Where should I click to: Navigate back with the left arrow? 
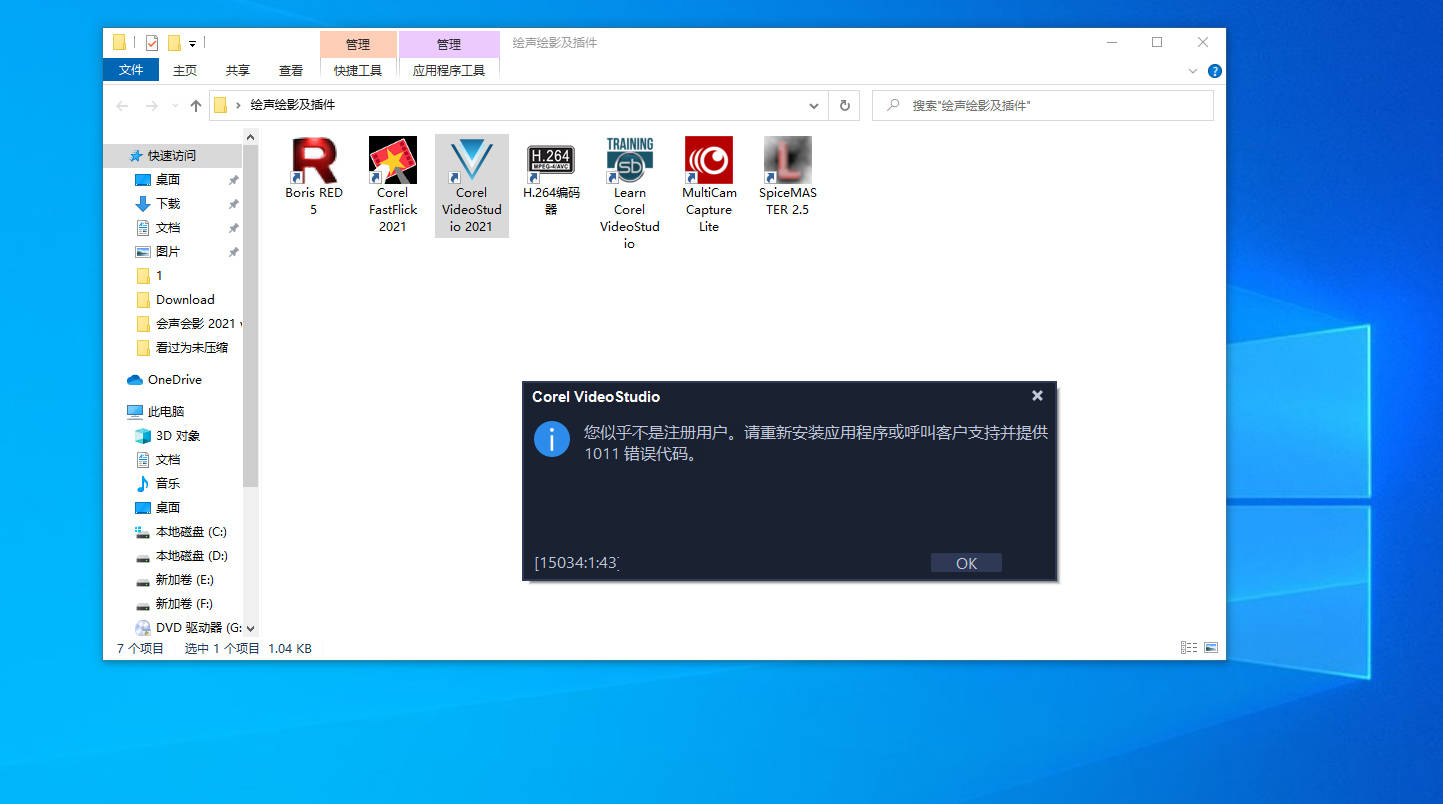coord(123,106)
